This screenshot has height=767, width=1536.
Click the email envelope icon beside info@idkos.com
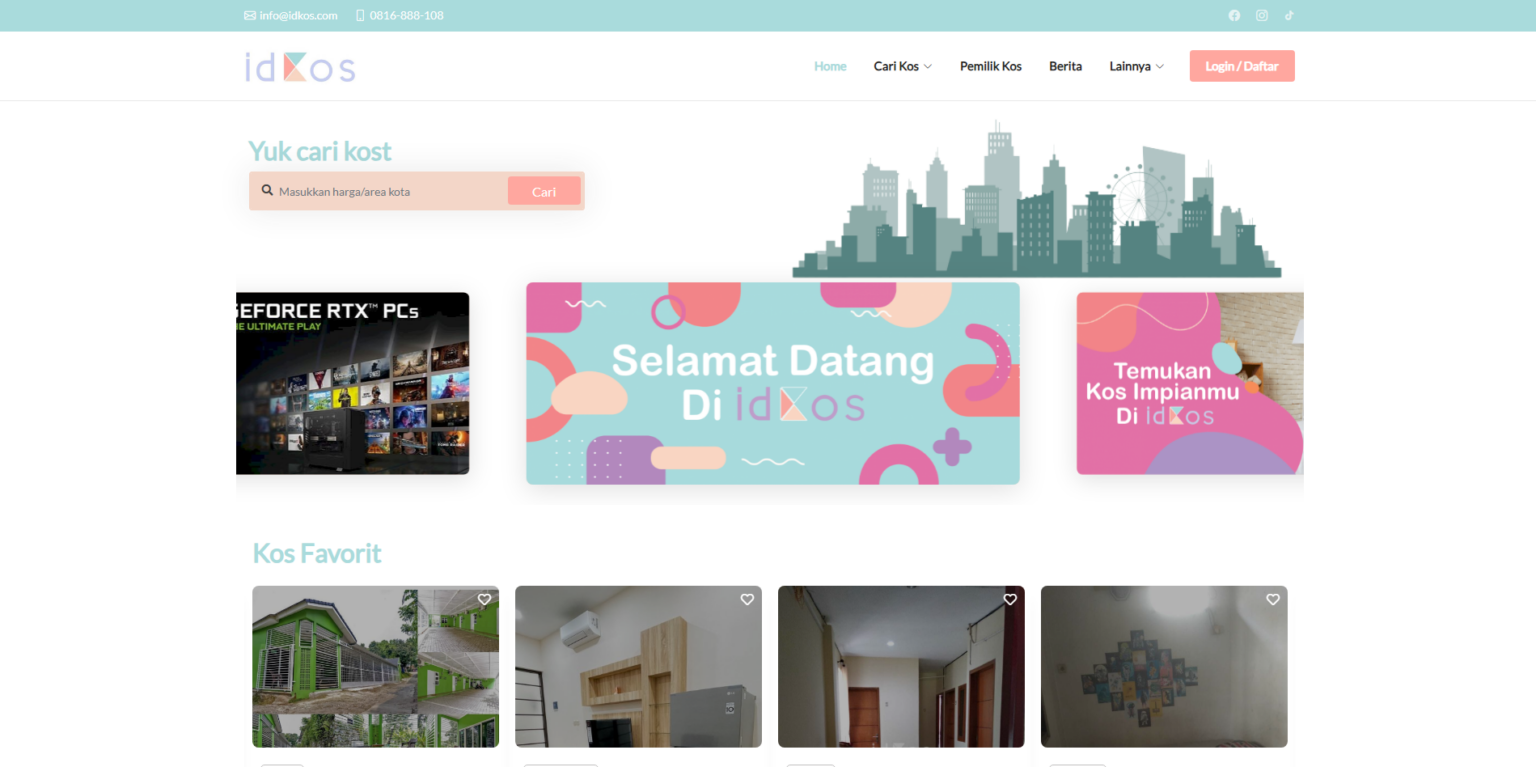[248, 15]
